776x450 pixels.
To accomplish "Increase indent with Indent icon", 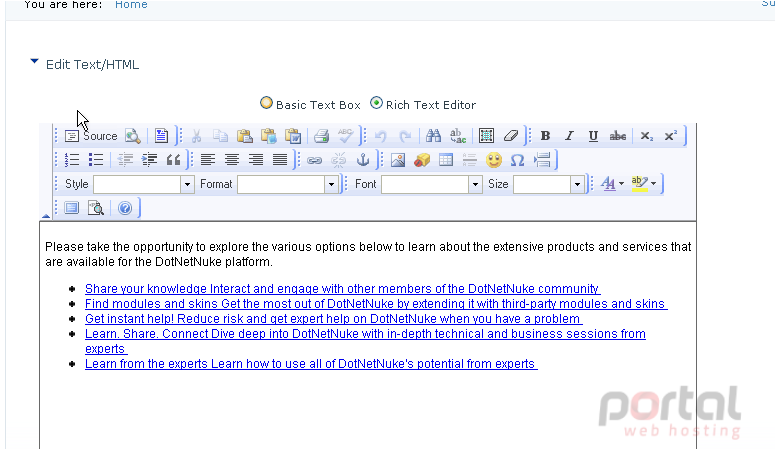I will pyautogui.click(x=149, y=160).
